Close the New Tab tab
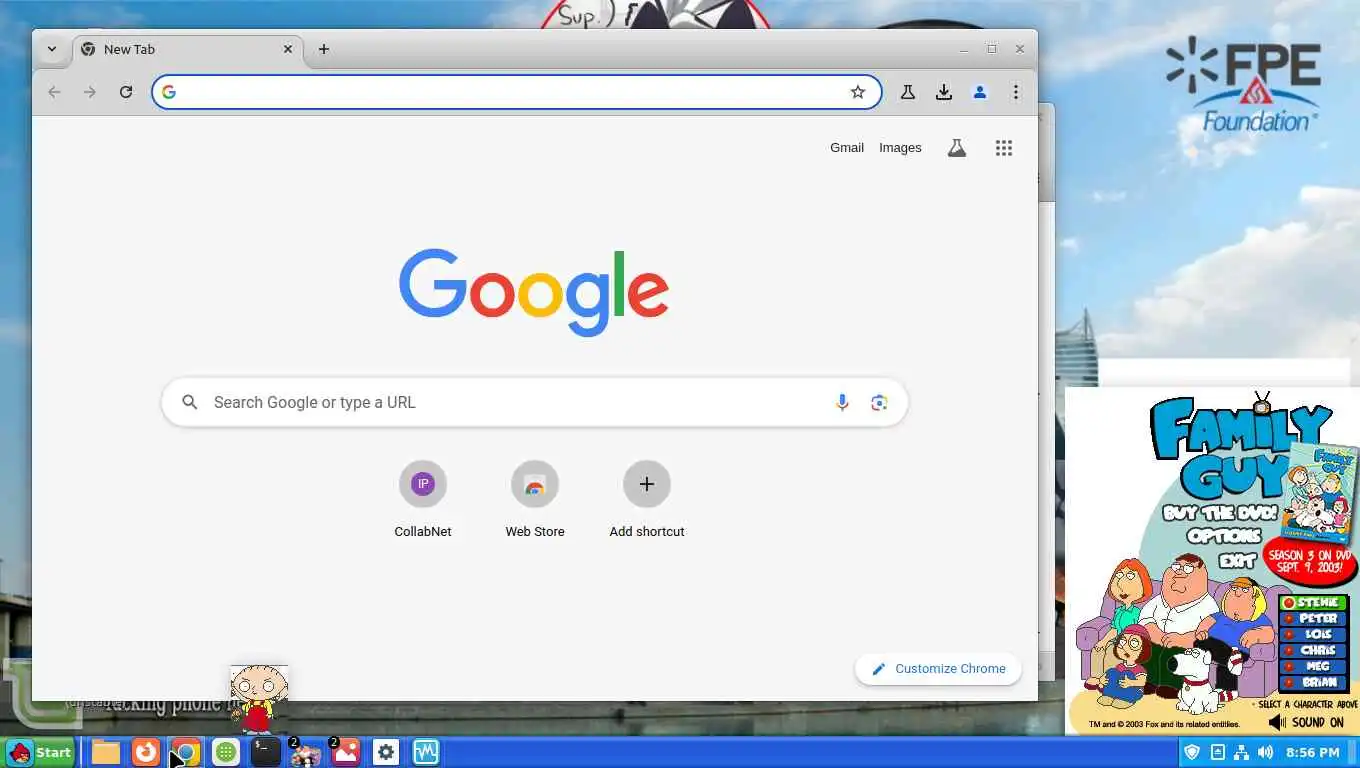This screenshot has height=768, width=1360. [x=288, y=49]
